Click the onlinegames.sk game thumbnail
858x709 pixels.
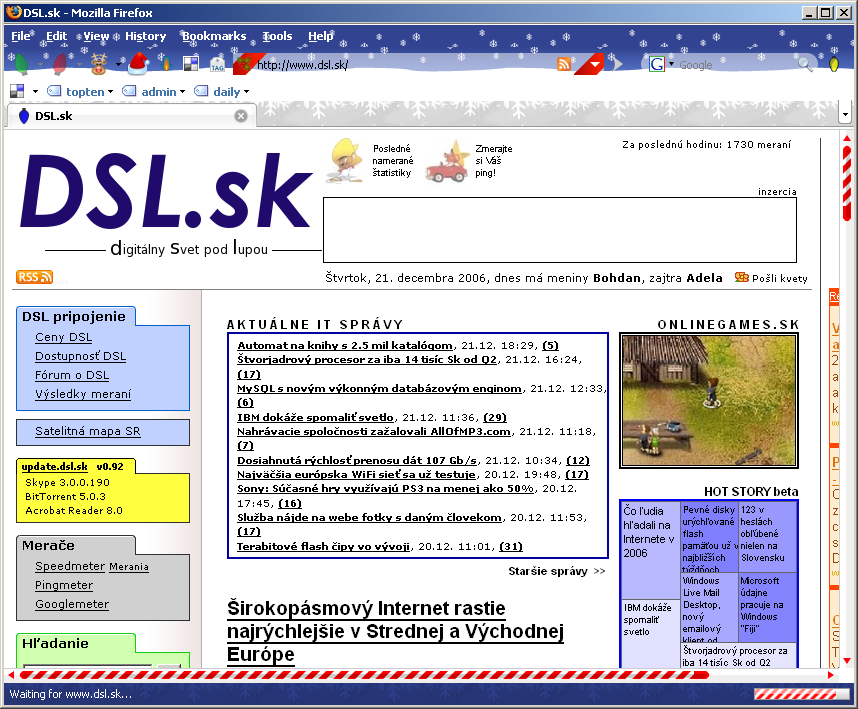tap(709, 401)
